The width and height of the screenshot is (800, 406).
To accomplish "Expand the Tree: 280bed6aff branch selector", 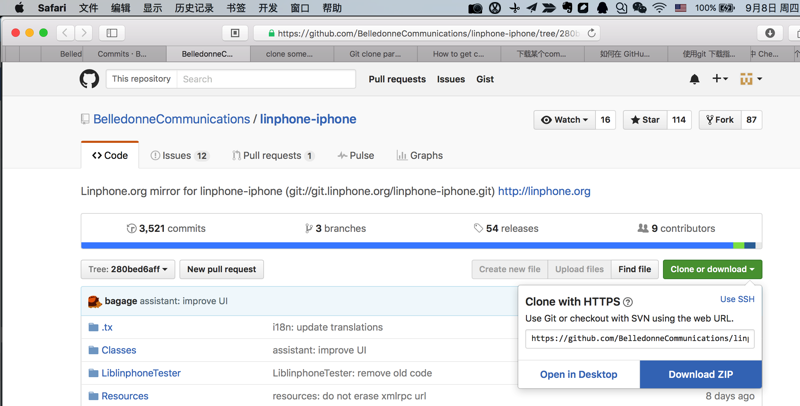I will pyautogui.click(x=128, y=269).
